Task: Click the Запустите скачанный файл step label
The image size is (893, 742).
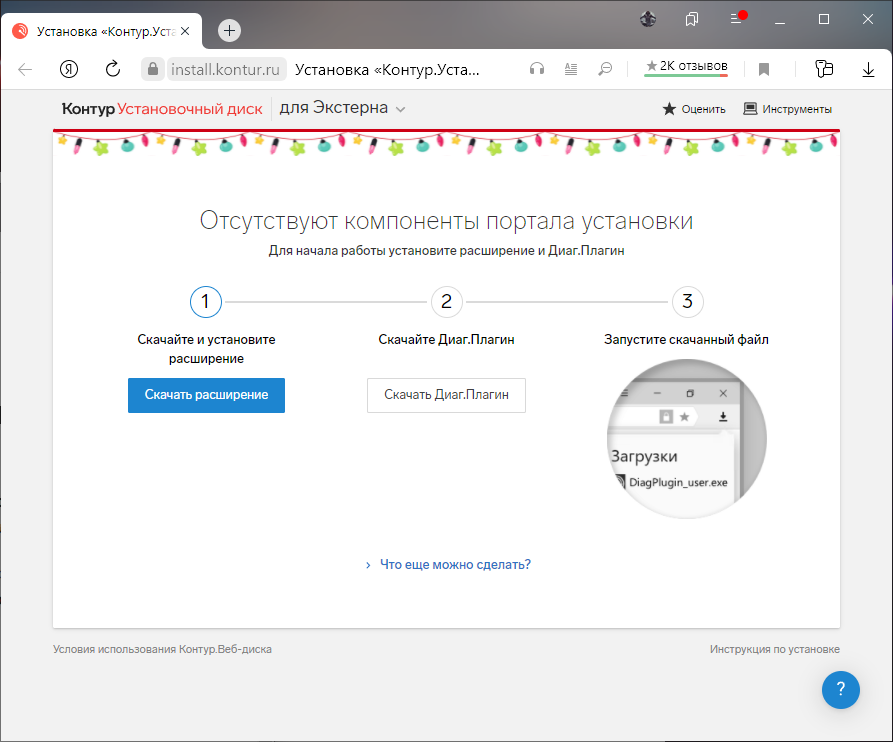Action: click(x=686, y=339)
